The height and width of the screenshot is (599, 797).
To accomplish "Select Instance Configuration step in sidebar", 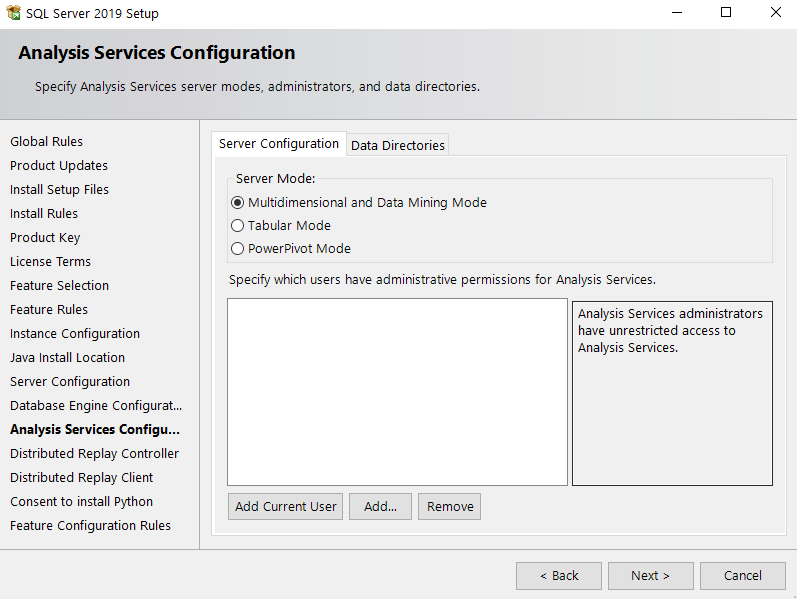I will tap(75, 334).
